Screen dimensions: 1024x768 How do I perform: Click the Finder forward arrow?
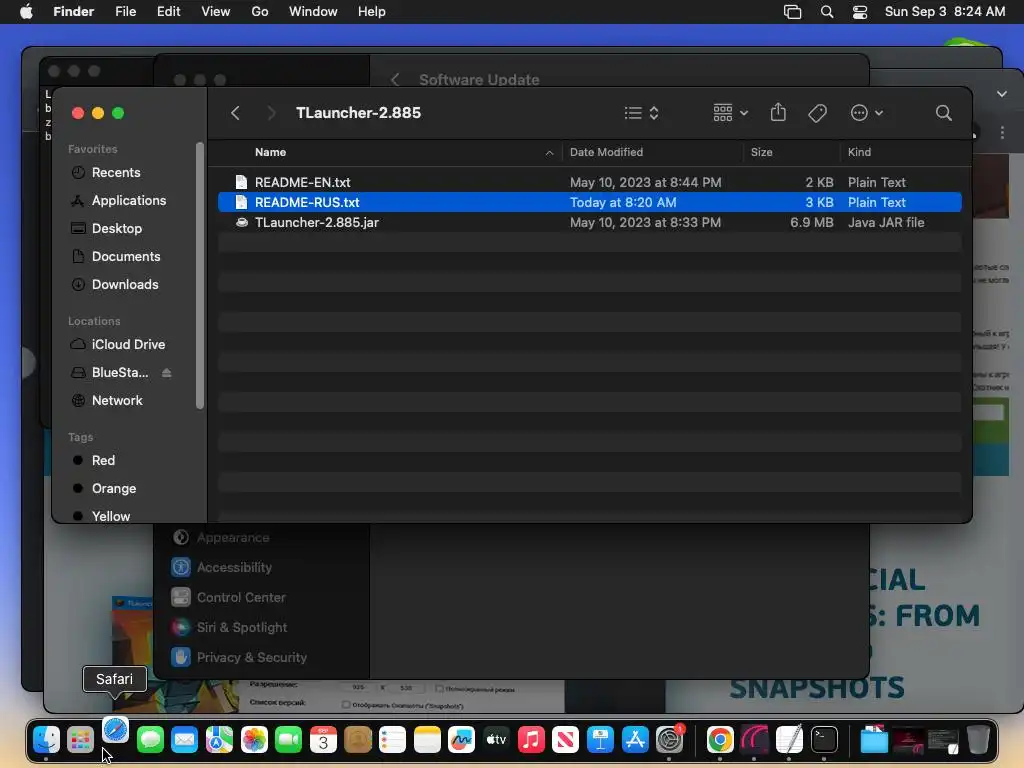[272, 113]
